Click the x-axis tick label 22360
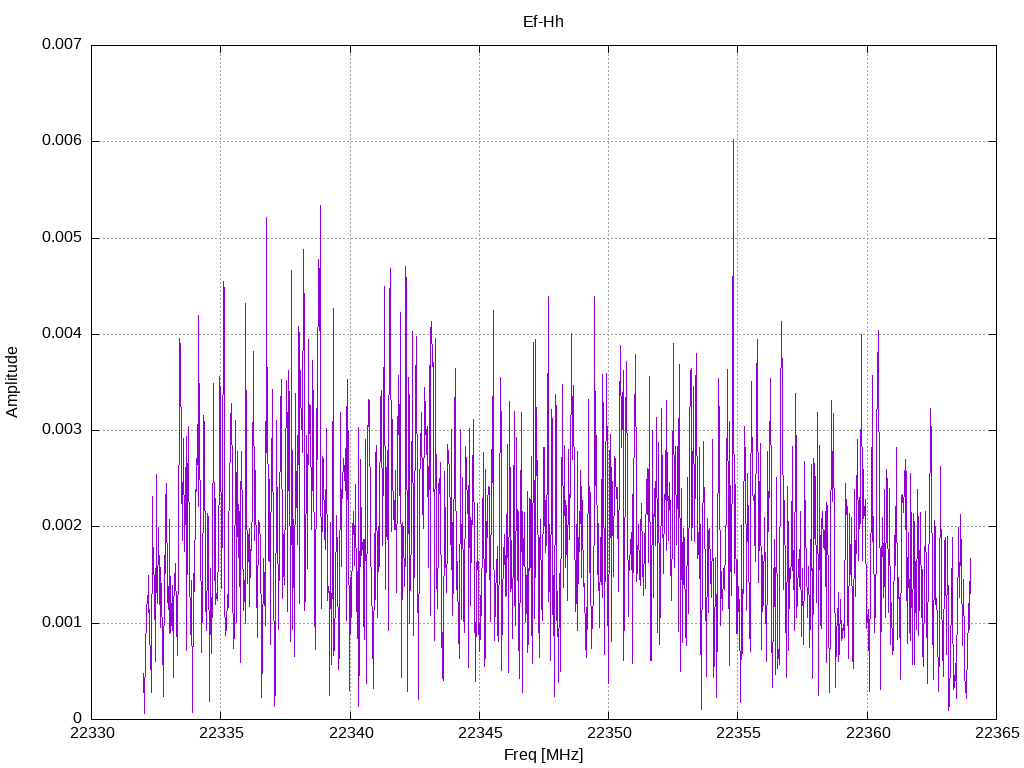The image size is (1024, 768). coord(868,733)
